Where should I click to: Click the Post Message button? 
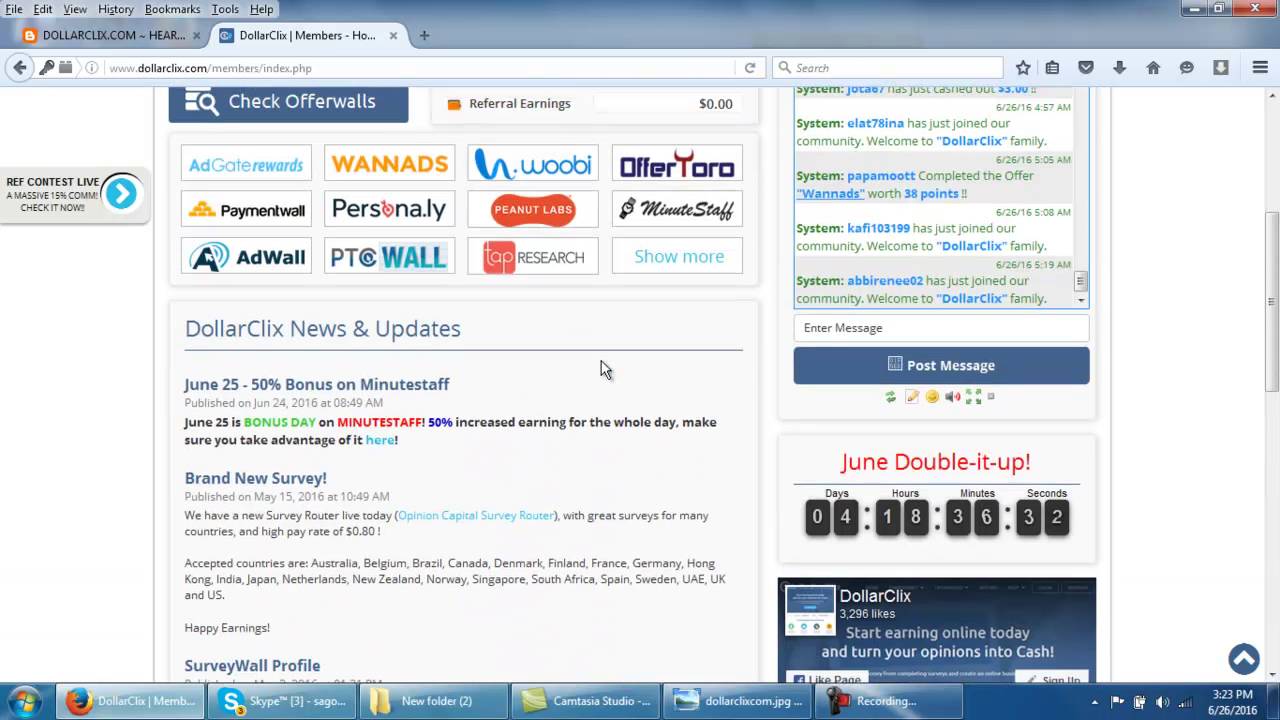coord(941,365)
